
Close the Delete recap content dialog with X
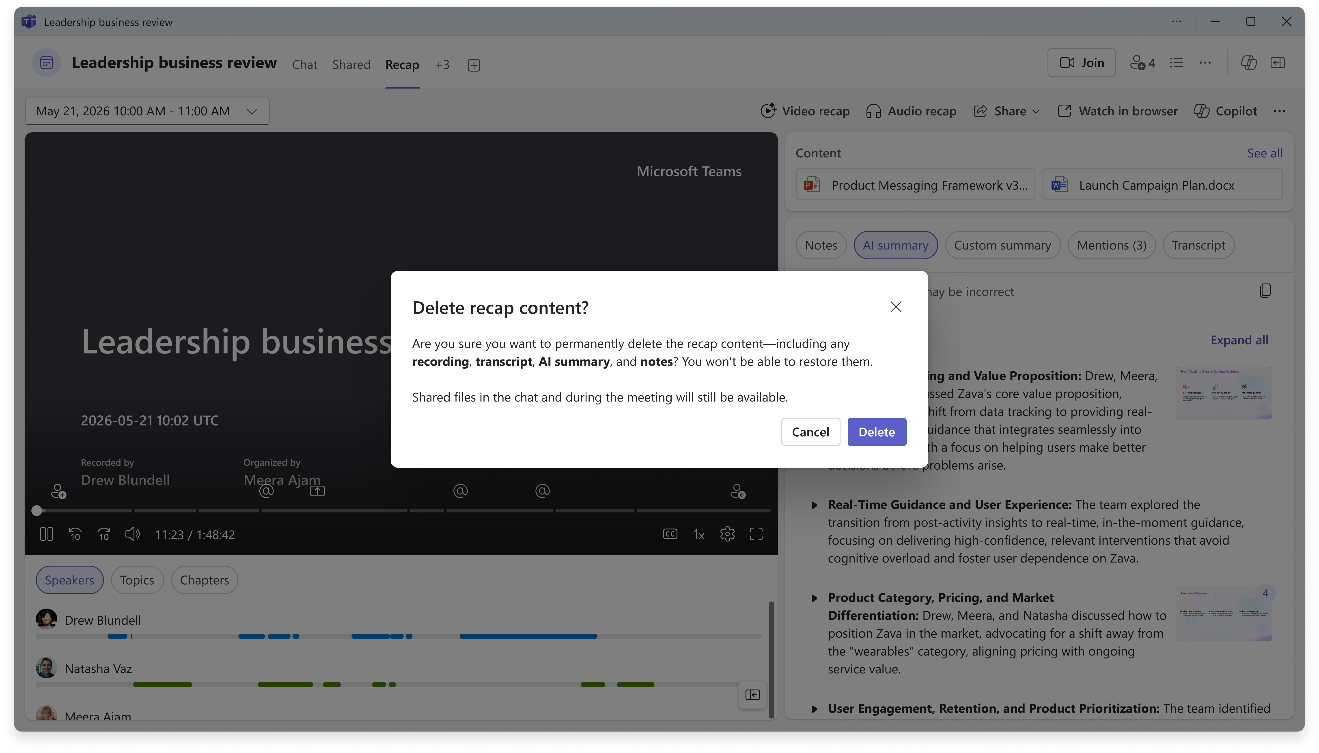click(x=896, y=307)
